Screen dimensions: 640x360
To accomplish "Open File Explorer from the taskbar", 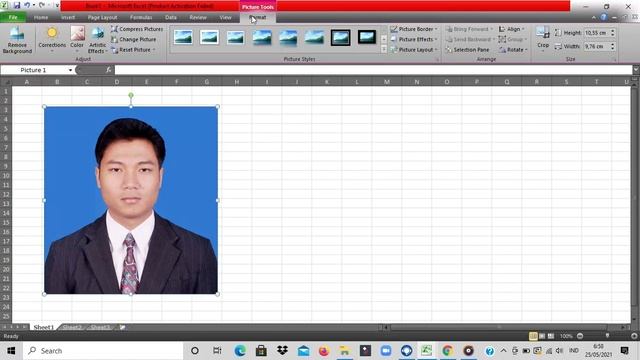I will (344, 351).
